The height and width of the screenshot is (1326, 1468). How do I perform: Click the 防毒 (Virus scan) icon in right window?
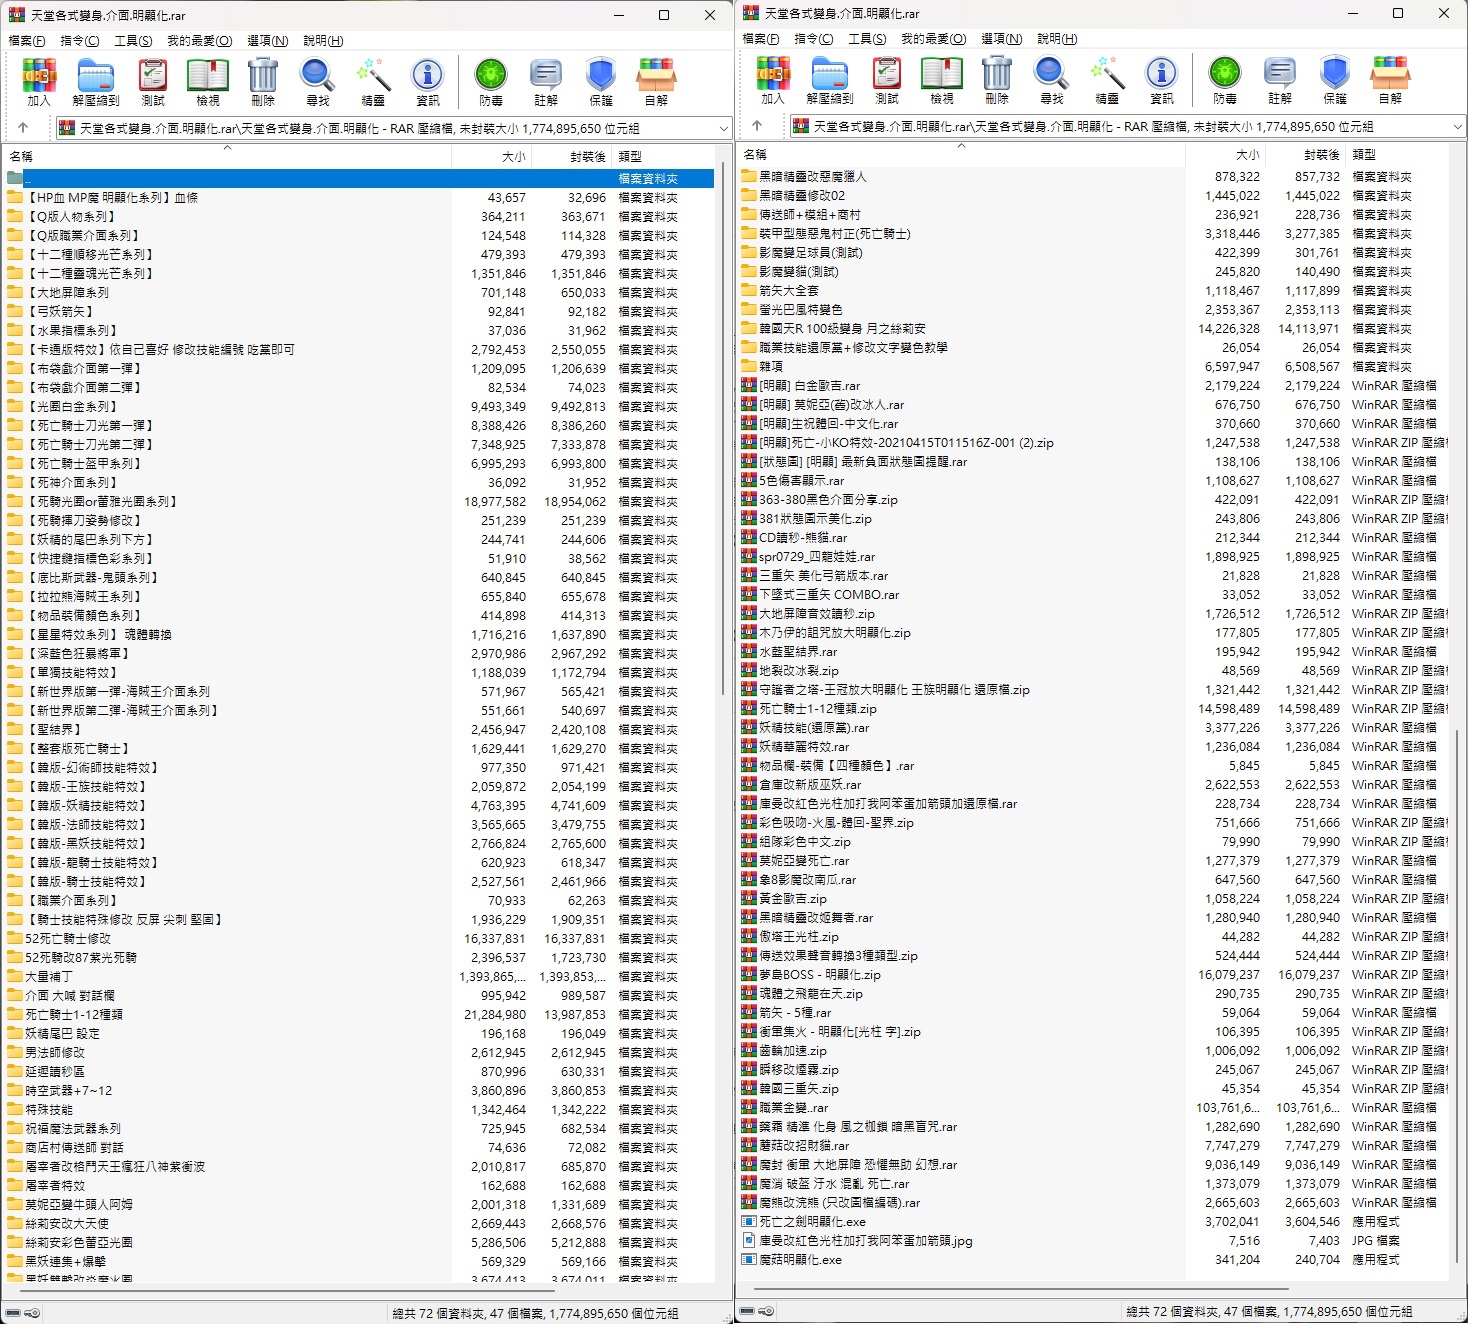click(1225, 80)
